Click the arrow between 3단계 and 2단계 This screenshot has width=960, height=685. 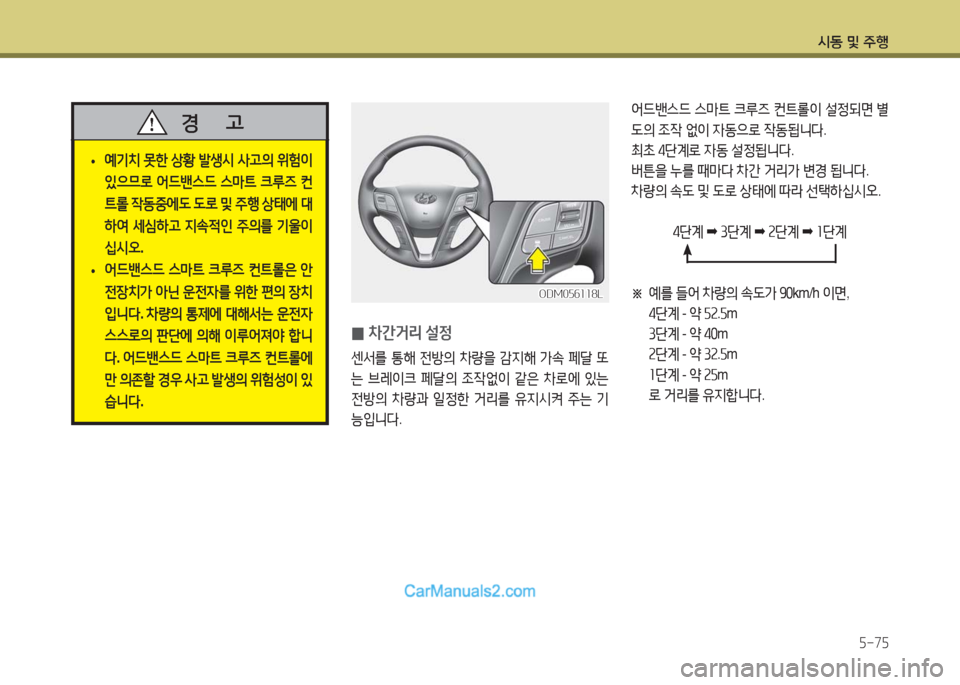759,232
